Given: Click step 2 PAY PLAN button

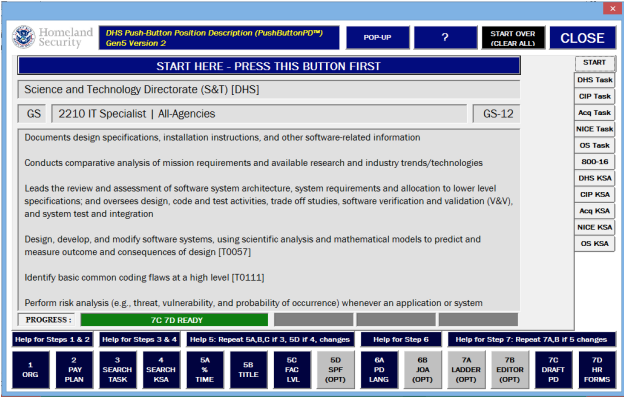Looking at the screenshot, I should [75, 368].
